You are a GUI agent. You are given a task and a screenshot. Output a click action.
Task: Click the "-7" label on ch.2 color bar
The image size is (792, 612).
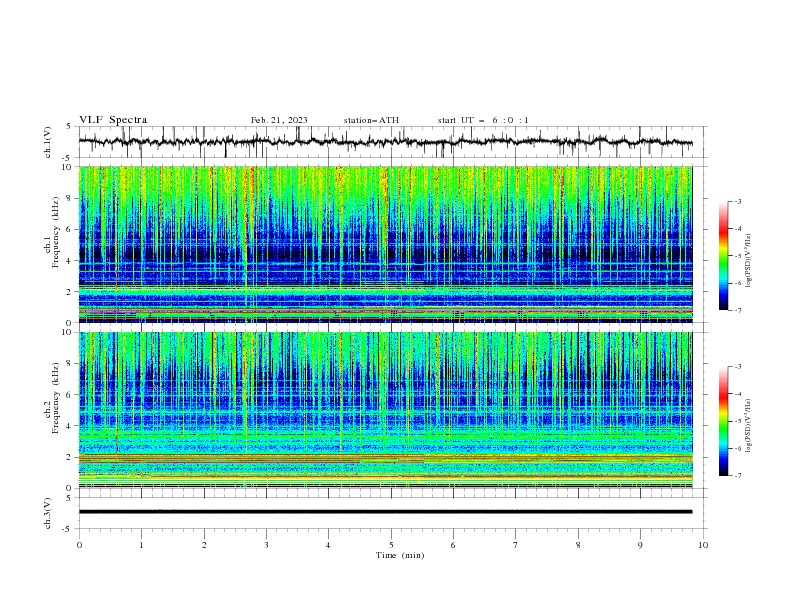point(737,476)
